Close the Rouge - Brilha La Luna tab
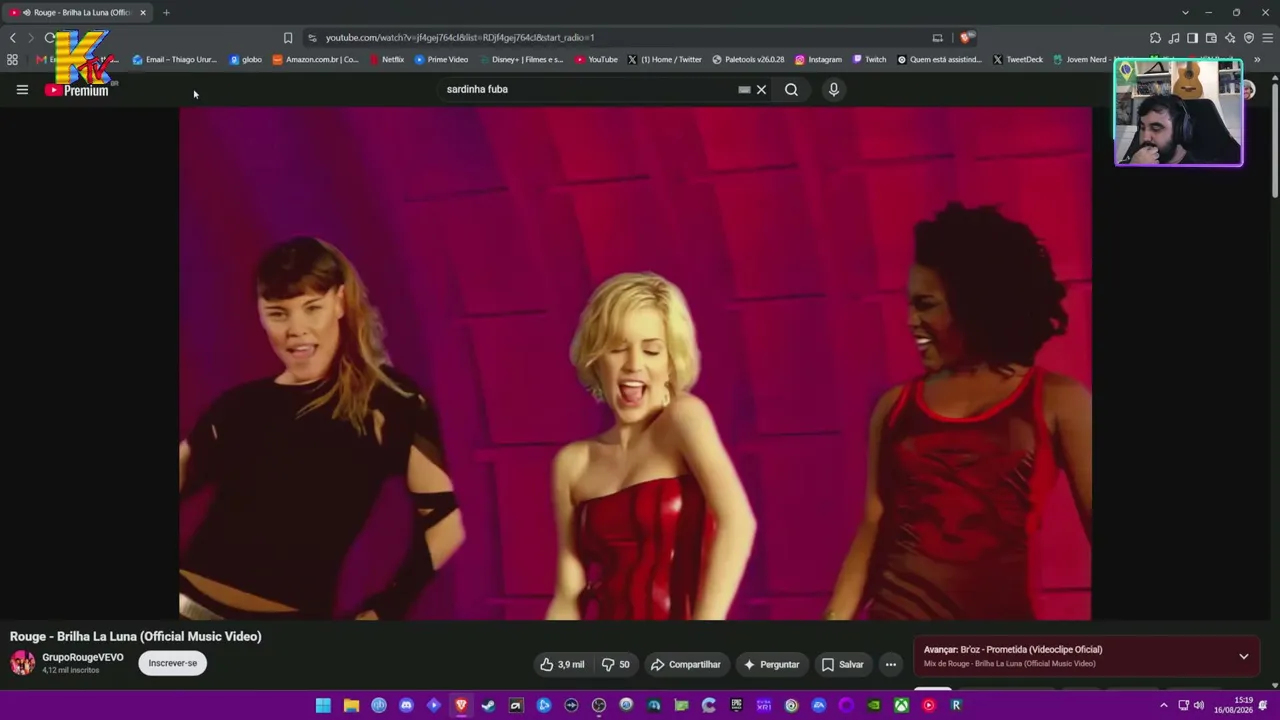This screenshot has width=1280, height=720. point(143,12)
